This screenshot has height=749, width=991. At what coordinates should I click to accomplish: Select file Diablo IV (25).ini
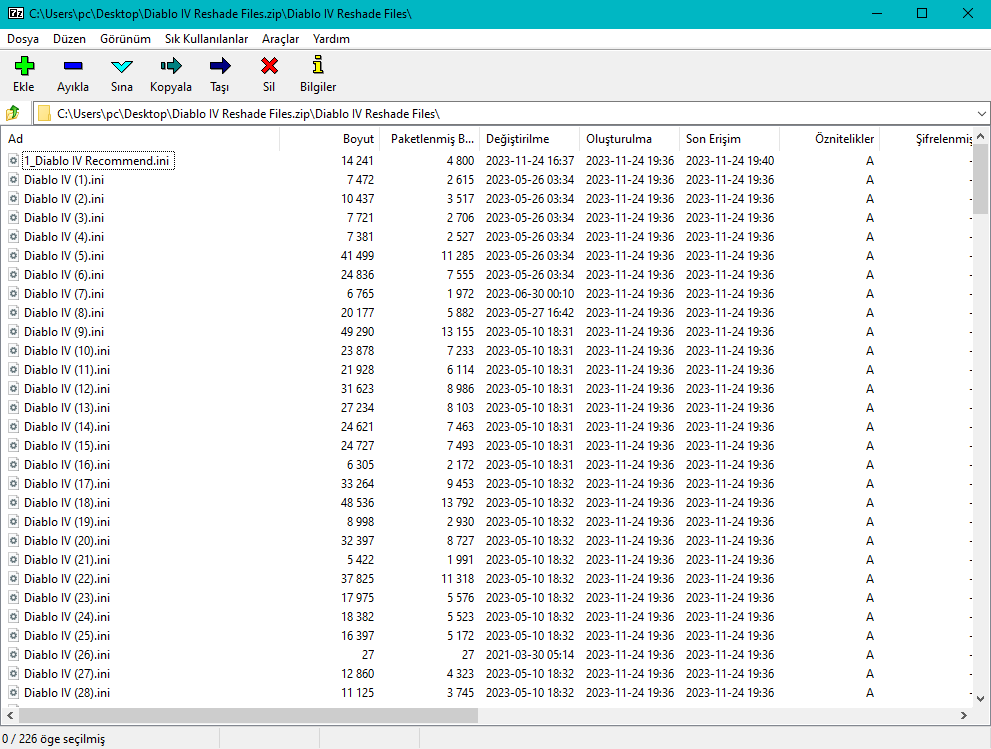(67, 635)
